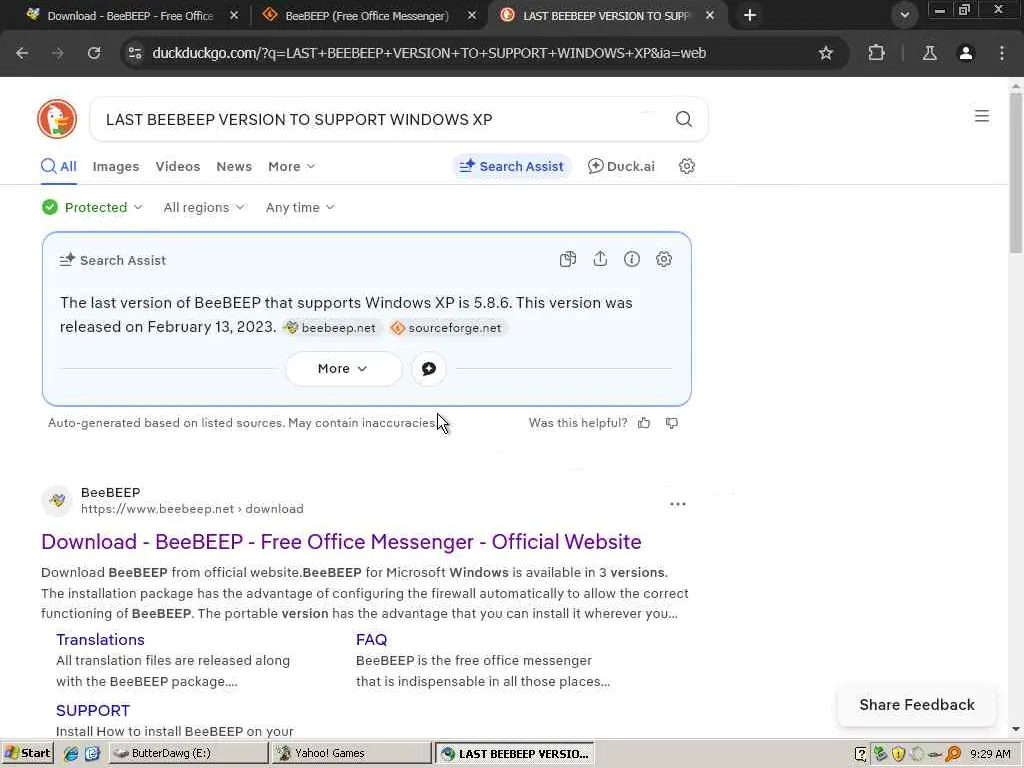Give thumbs down to Search Assist answer
Screen dimensions: 1024x768
[x=671, y=423]
